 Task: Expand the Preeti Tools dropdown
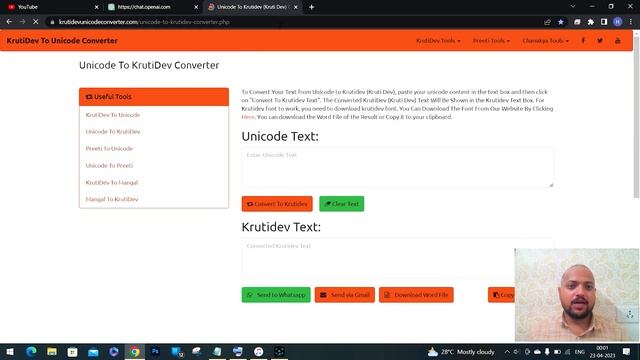pyautogui.click(x=491, y=40)
